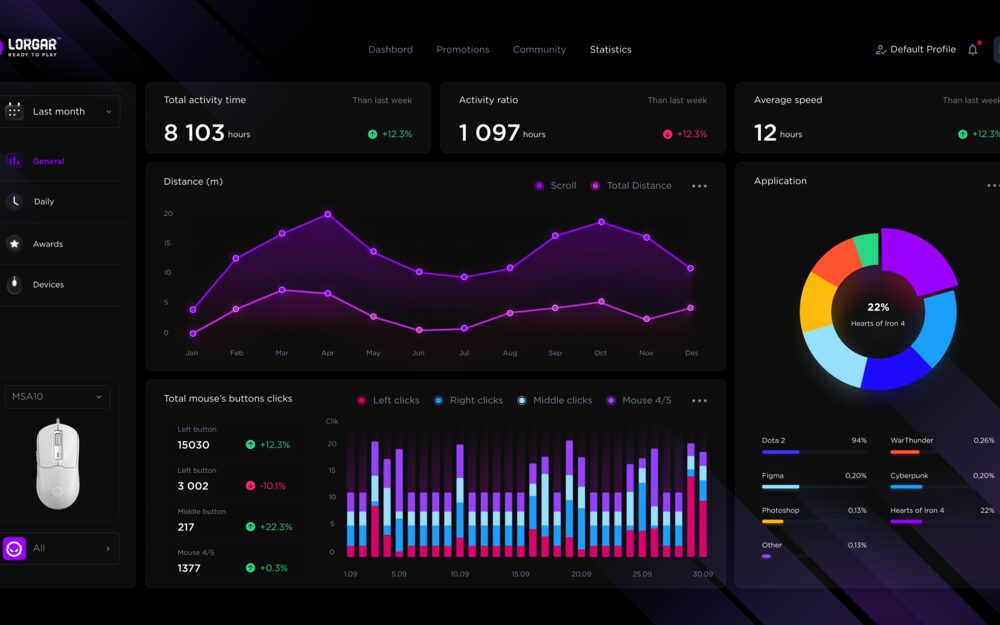Click the 22% donut center label

[878, 307]
